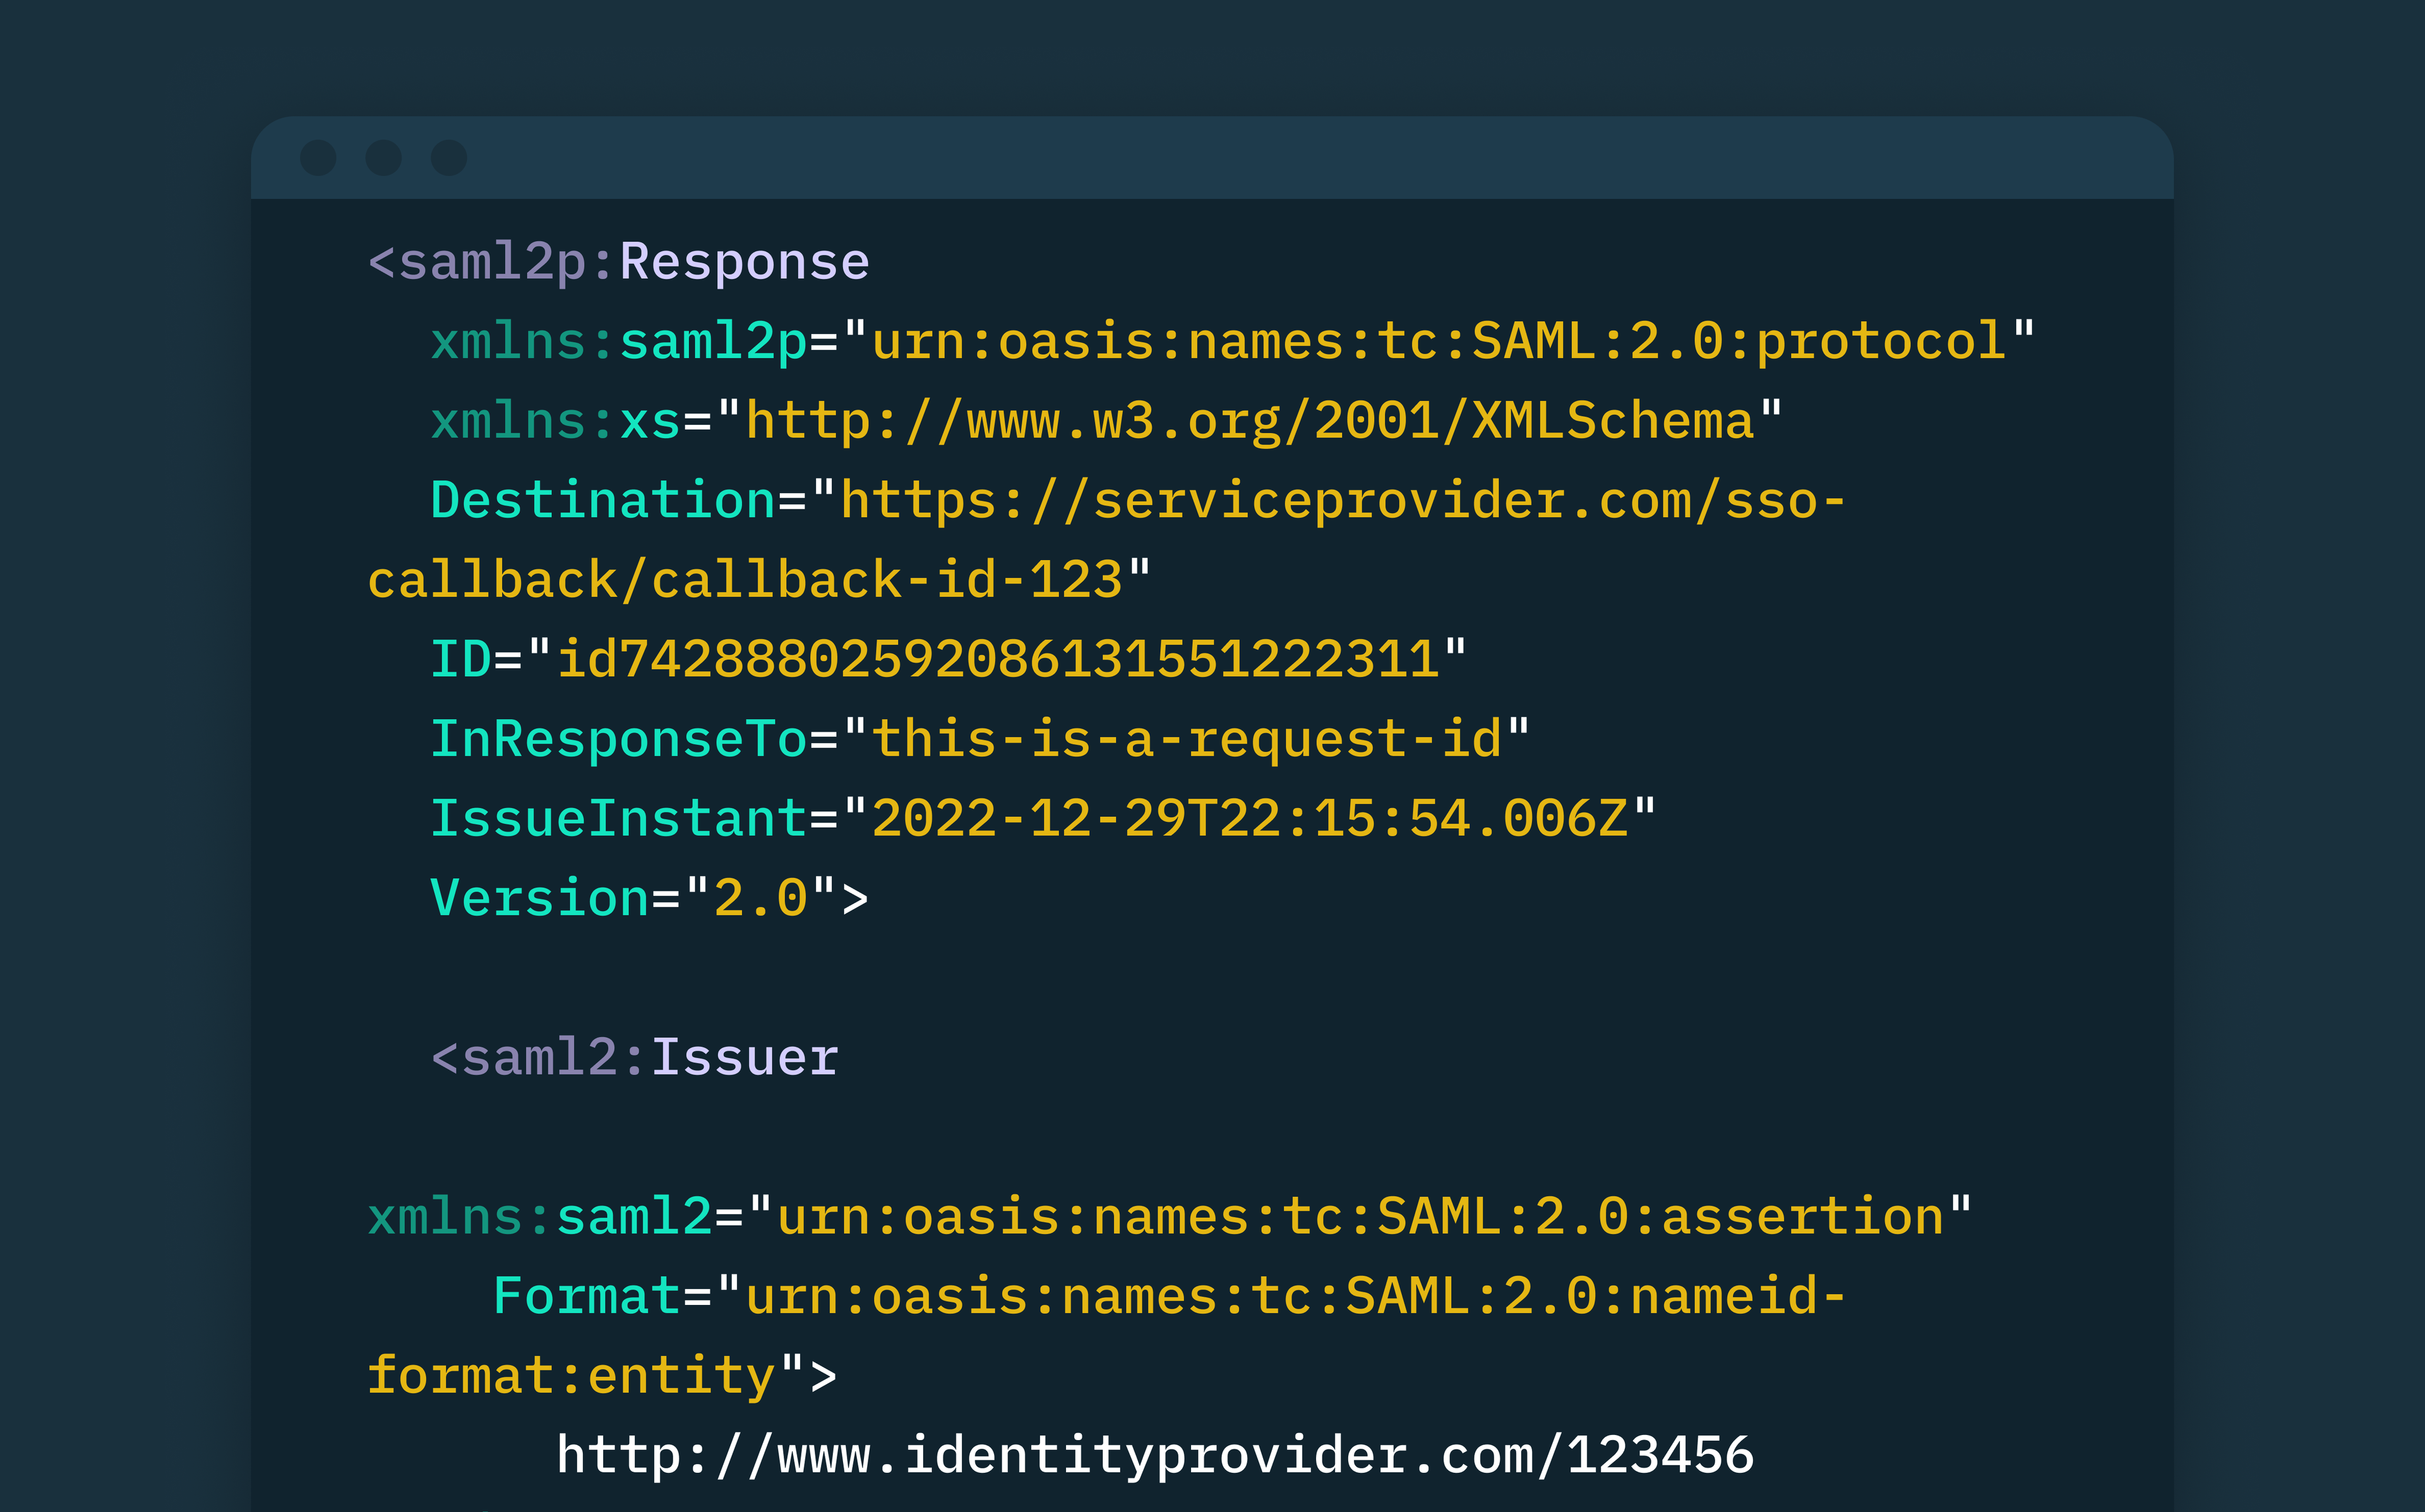Screen dimensions: 2425x1512
Task: Click the middle window dot in title bar
Action: (x=383, y=158)
